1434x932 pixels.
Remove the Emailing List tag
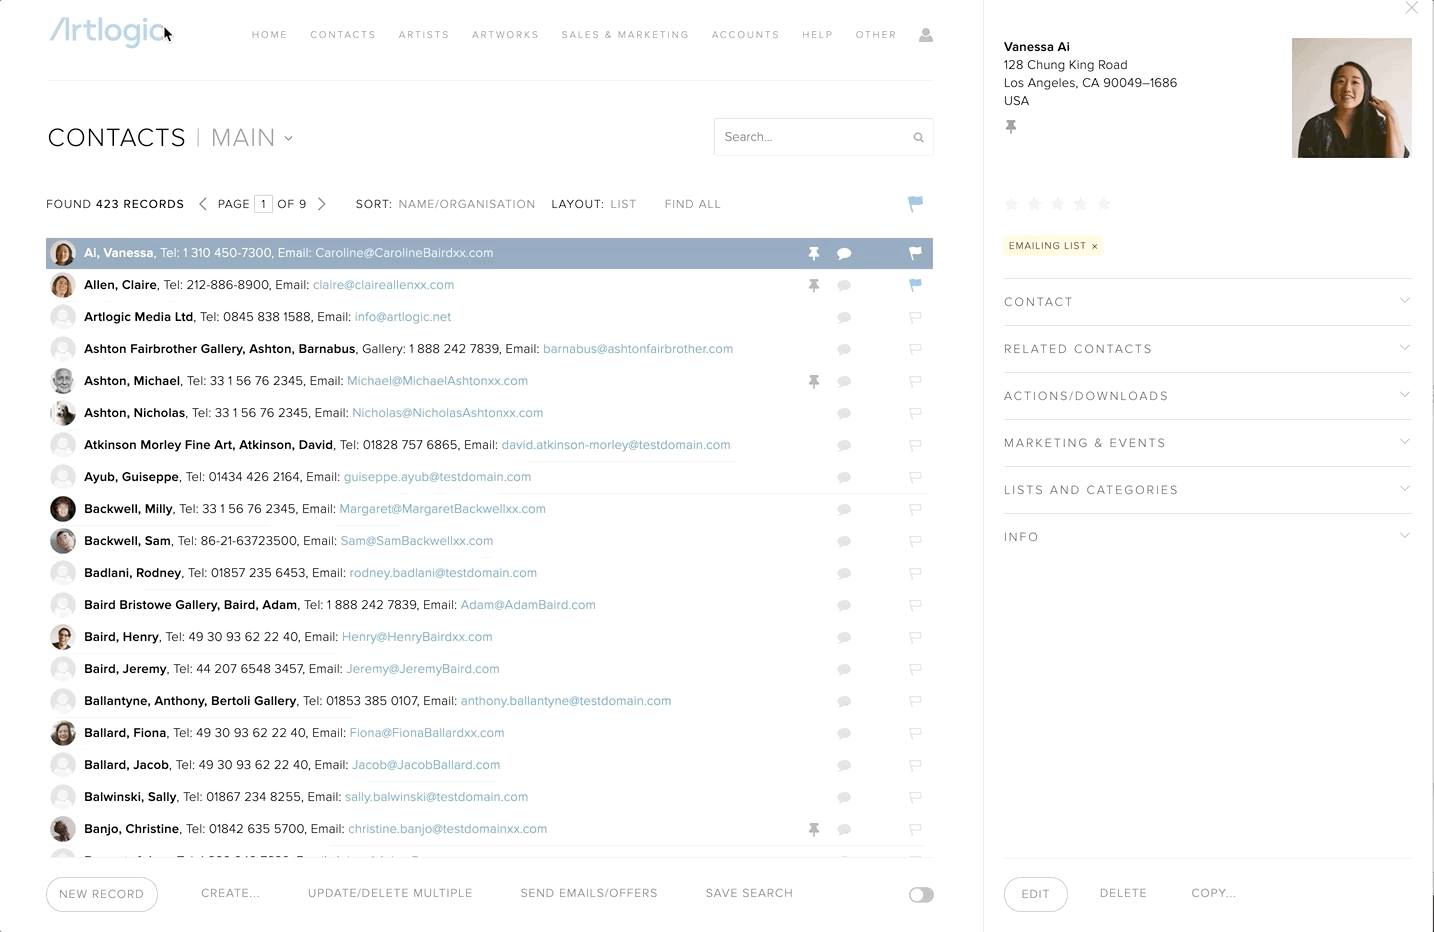1095,246
